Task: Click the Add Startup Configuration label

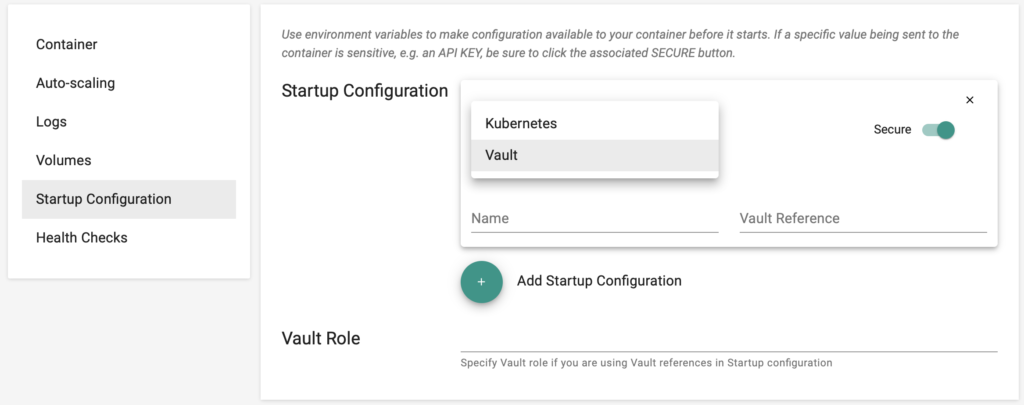Action: [599, 281]
